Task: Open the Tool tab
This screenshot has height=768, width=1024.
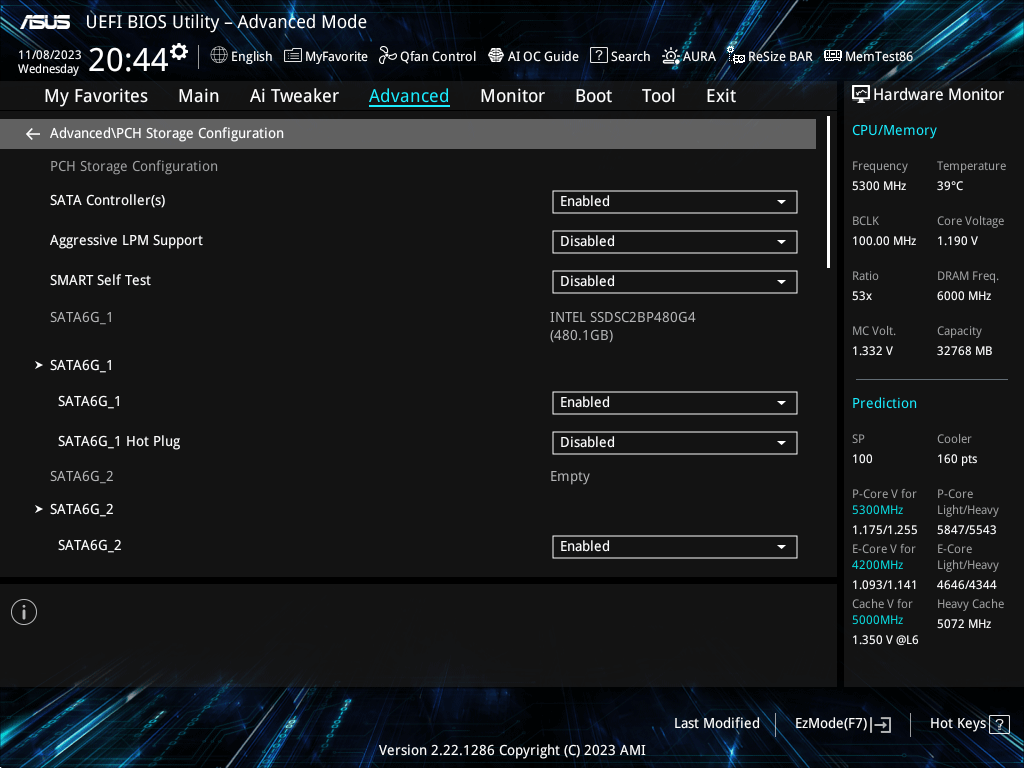Action: coord(658,96)
